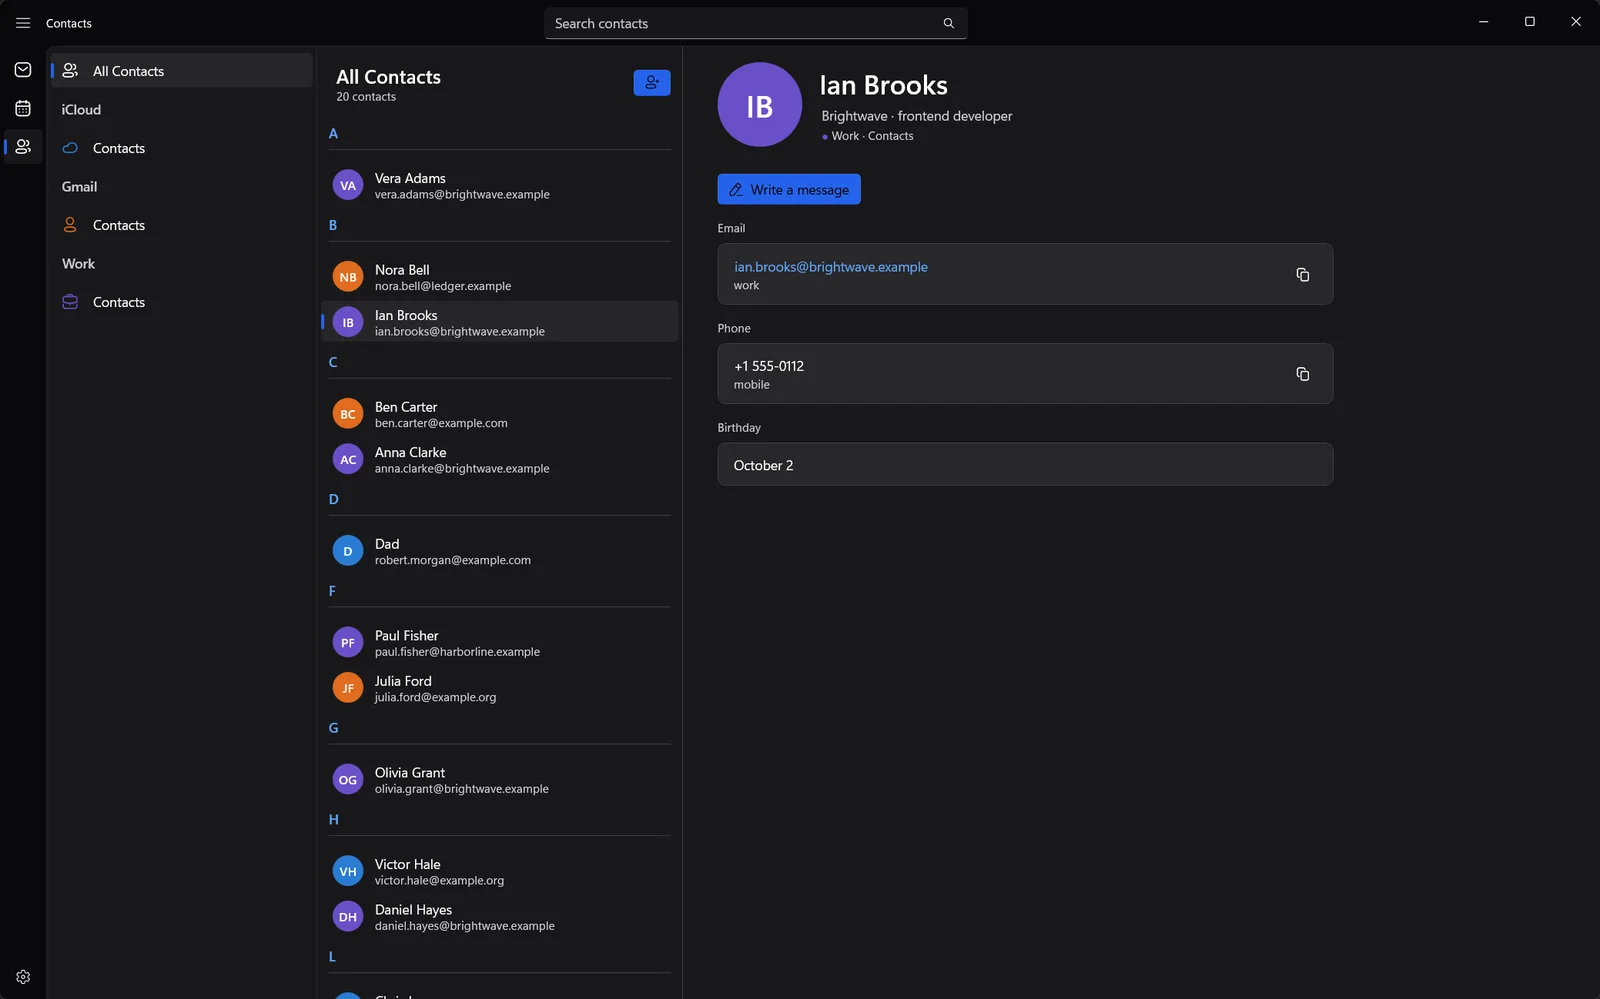1600x999 pixels.
Task: Click Daniel Hayes DH avatar
Action: [x=348, y=917]
